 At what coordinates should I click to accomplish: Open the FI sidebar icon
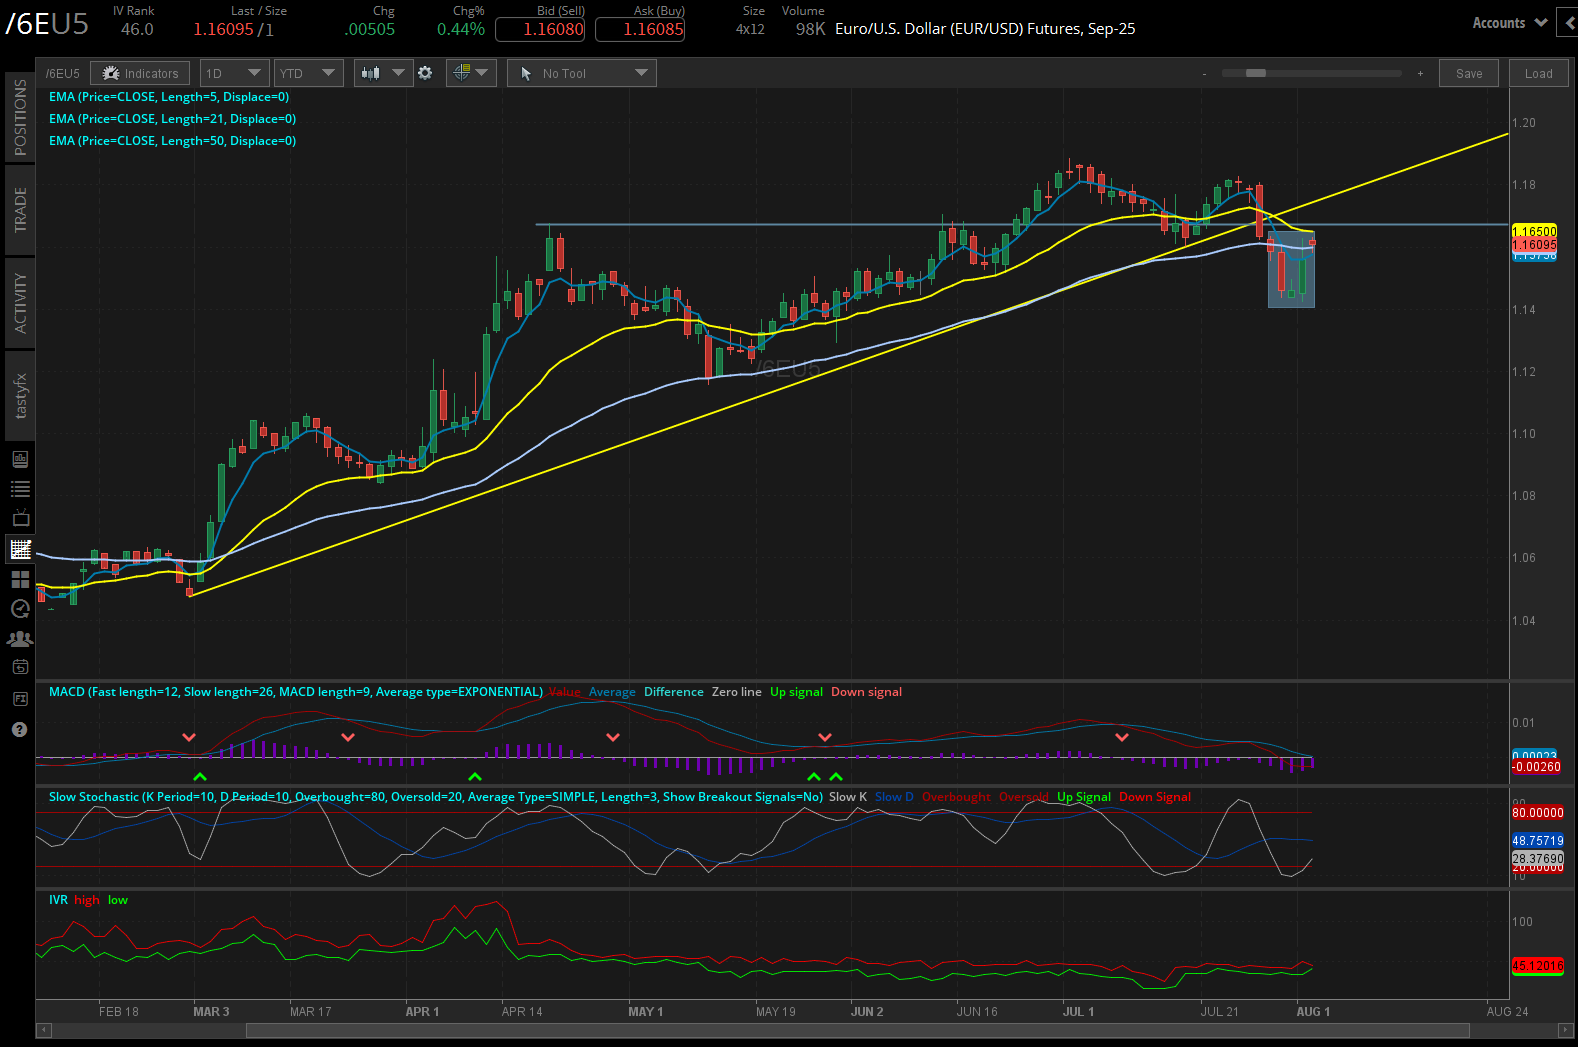click(20, 698)
